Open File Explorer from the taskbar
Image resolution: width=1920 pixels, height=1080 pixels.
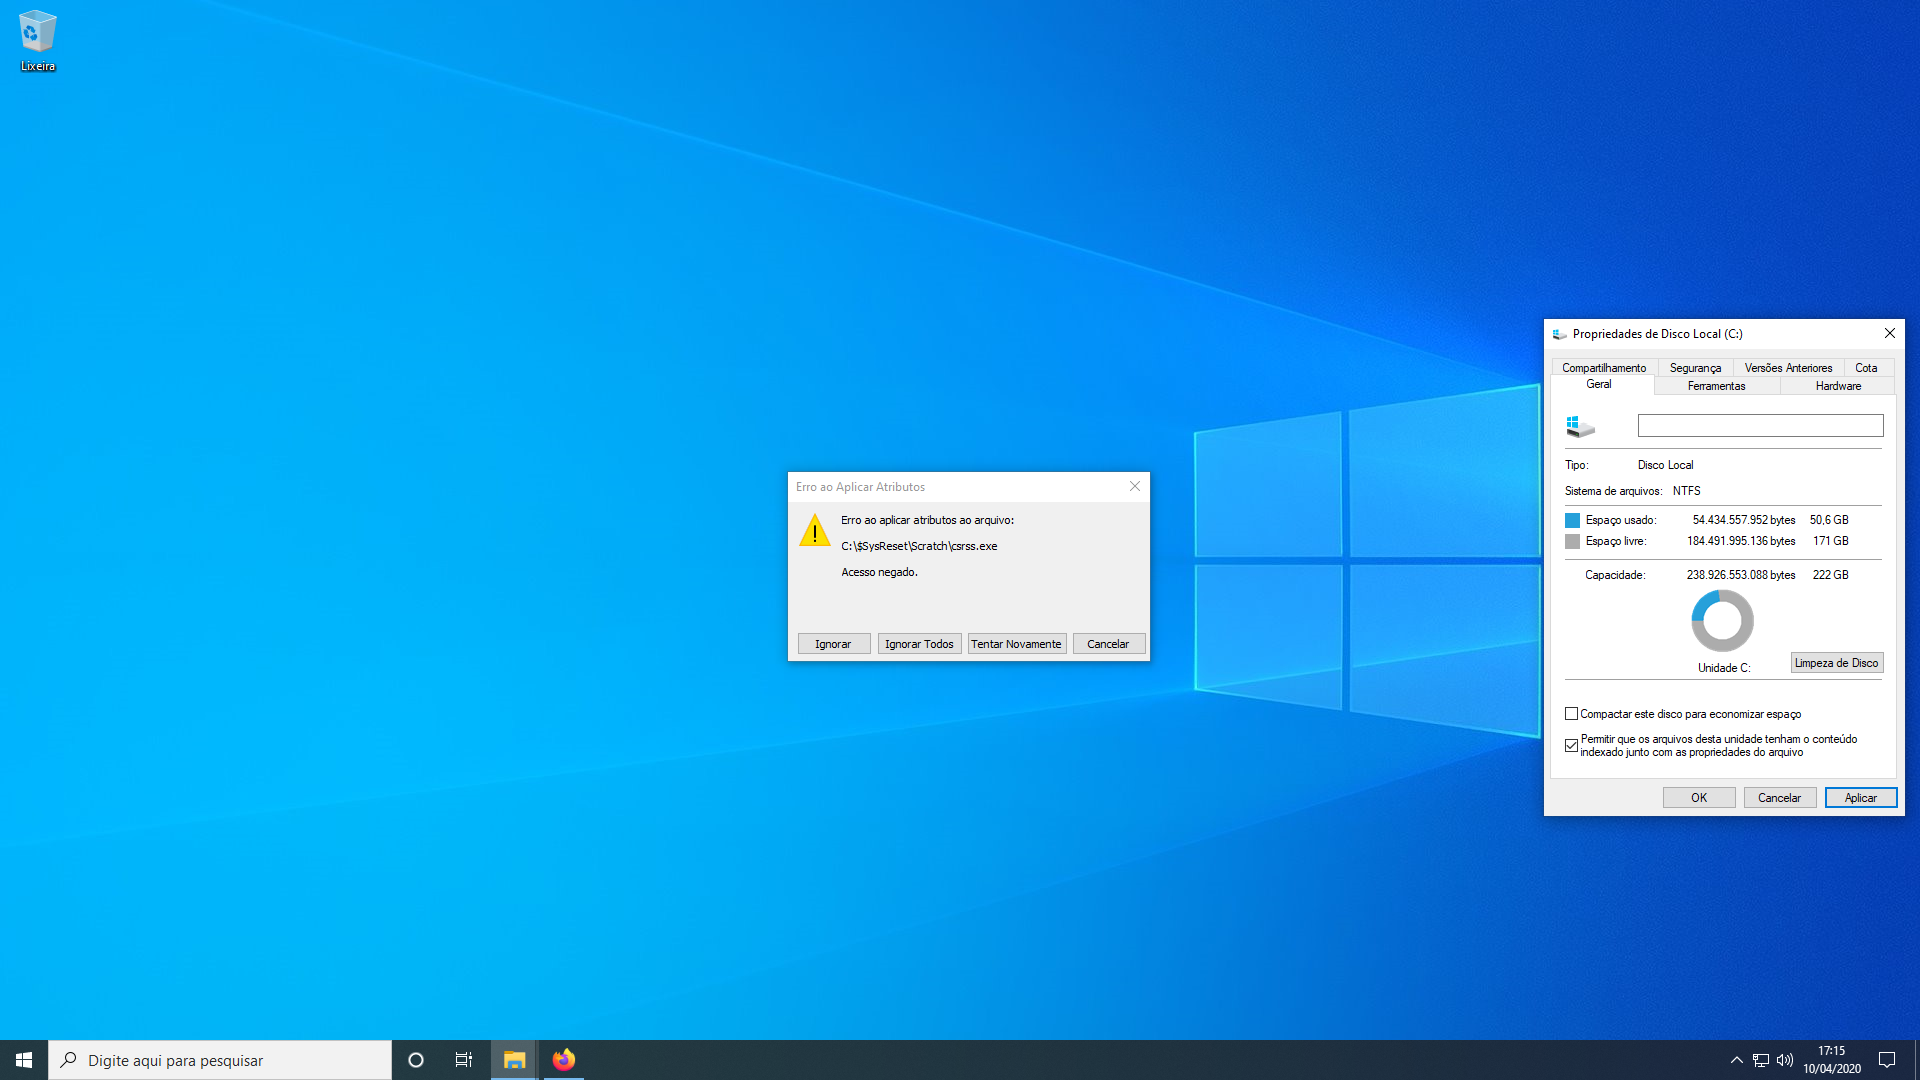[x=514, y=1060]
